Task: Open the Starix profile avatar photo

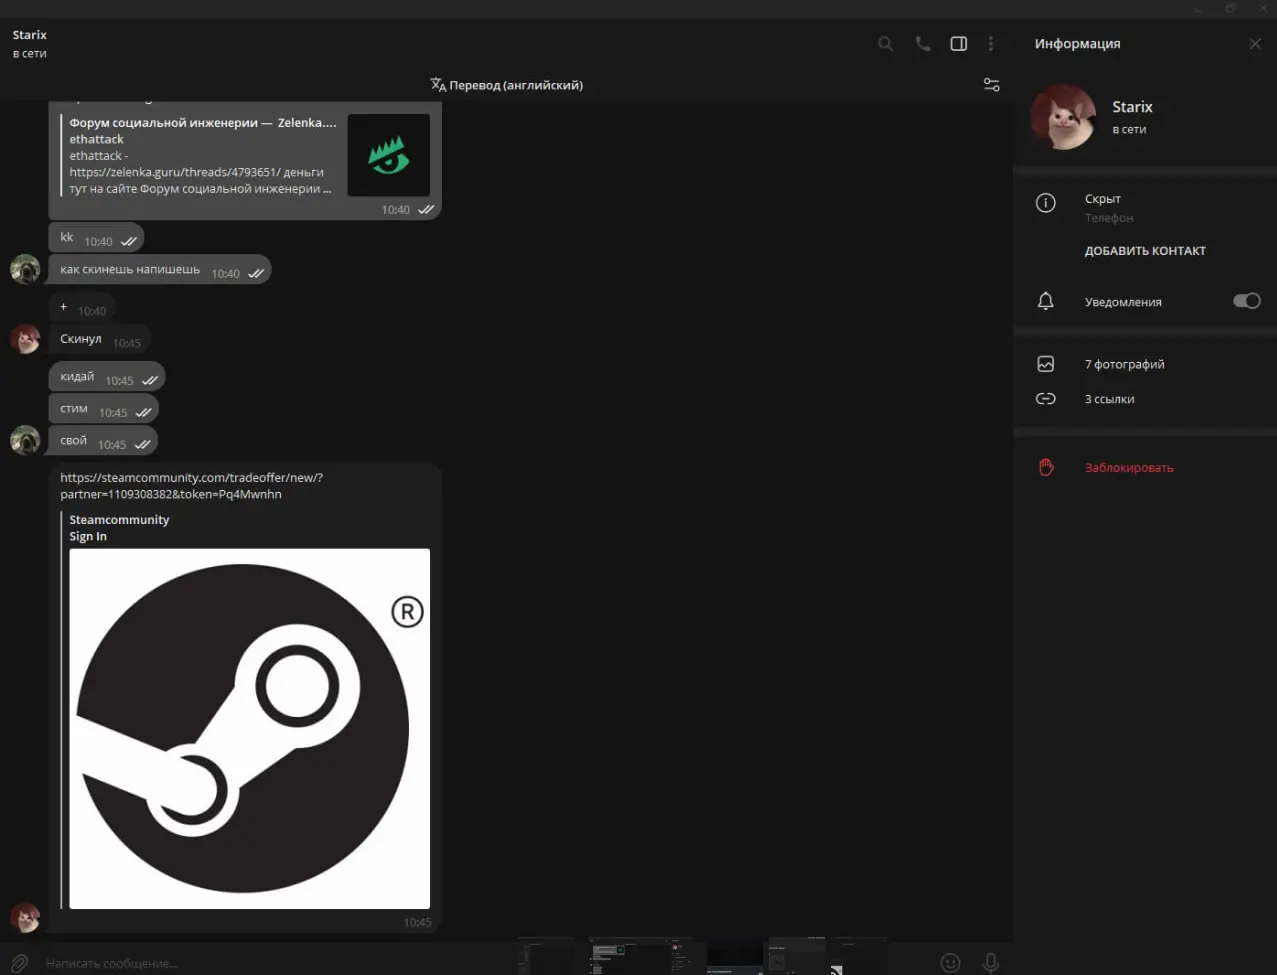Action: [1063, 117]
